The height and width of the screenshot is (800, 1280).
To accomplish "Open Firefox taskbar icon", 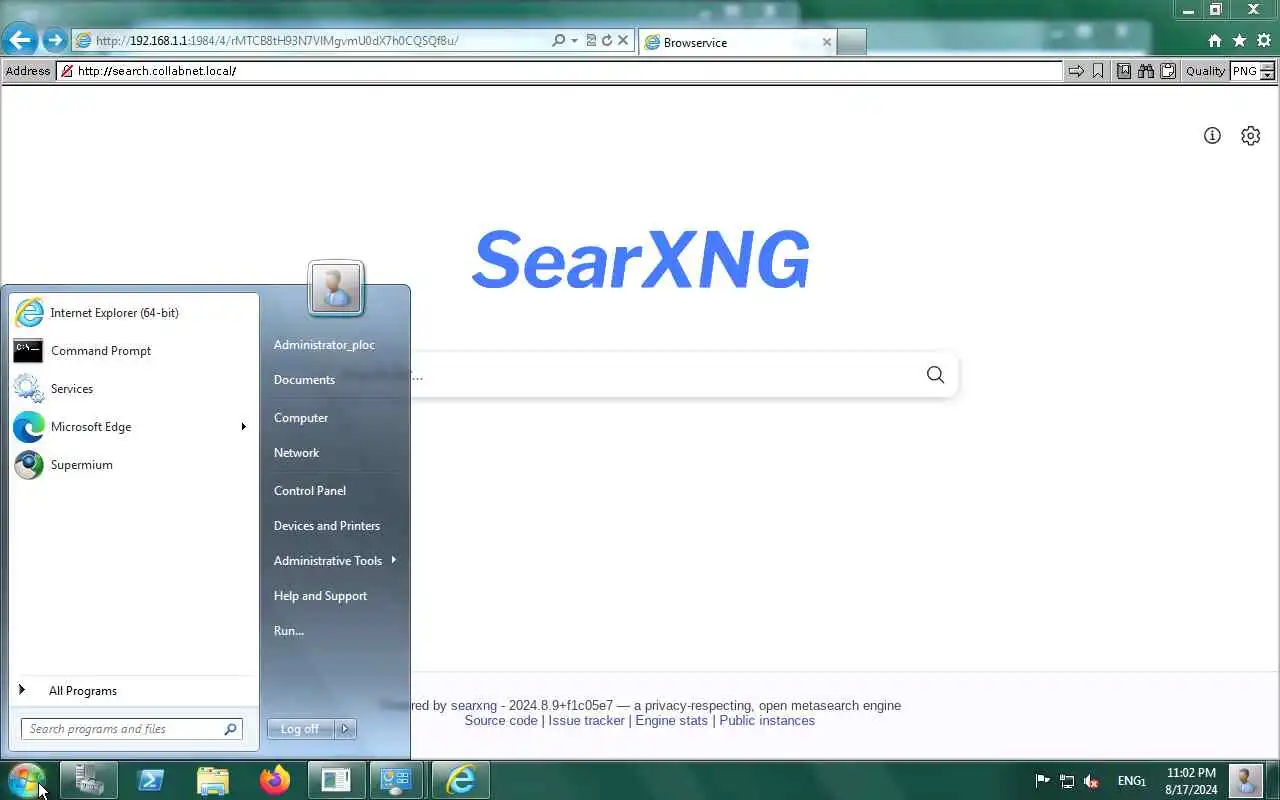I will tap(275, 780).
